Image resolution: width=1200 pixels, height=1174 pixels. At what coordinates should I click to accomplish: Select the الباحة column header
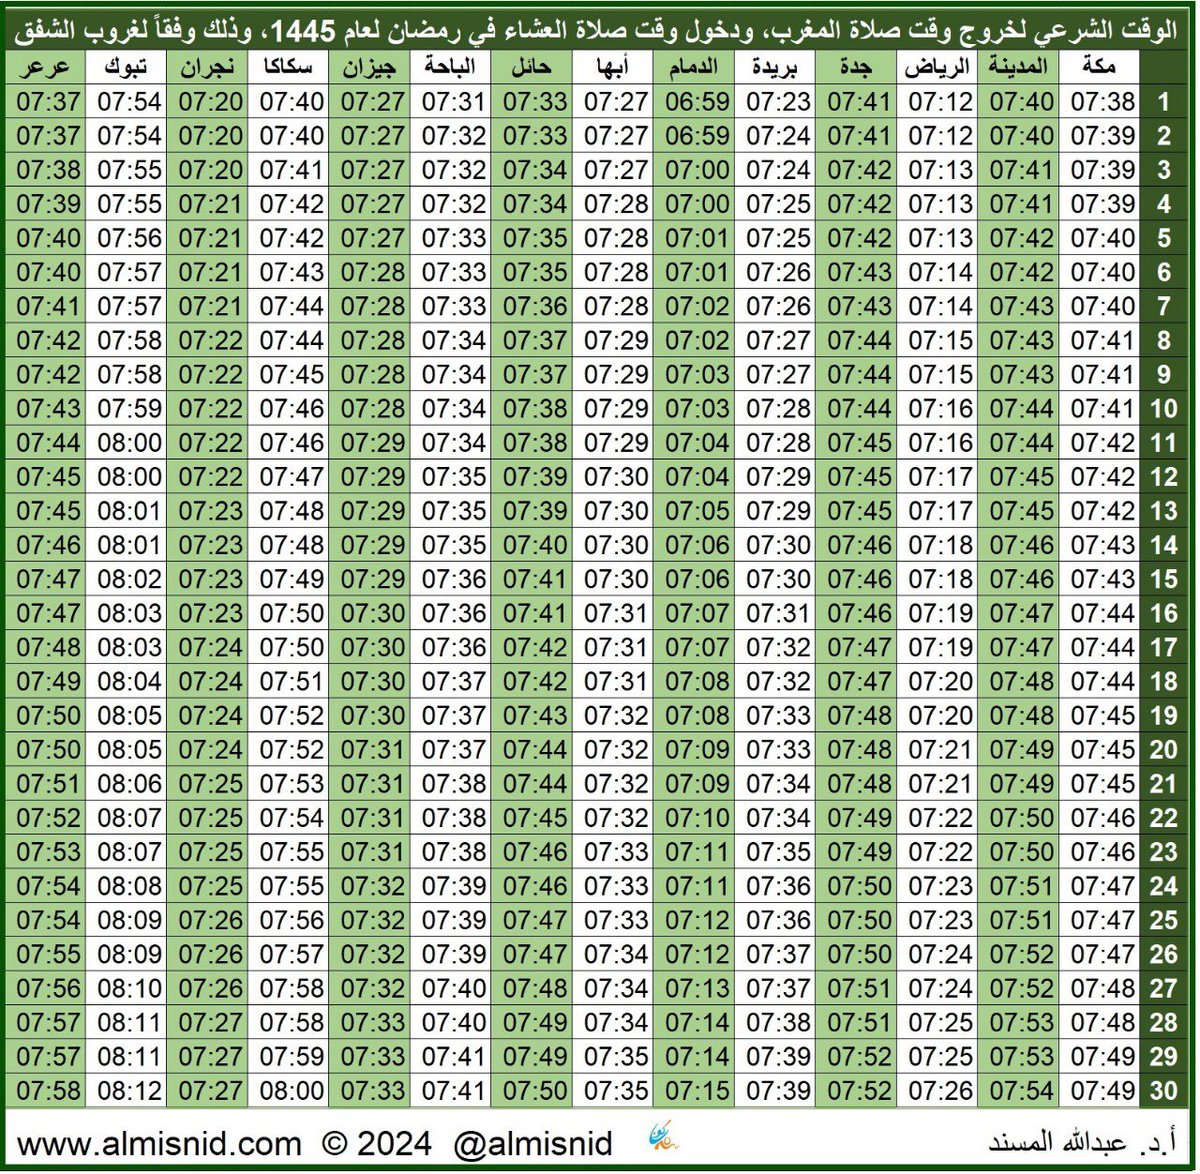(x=452, y=68)
